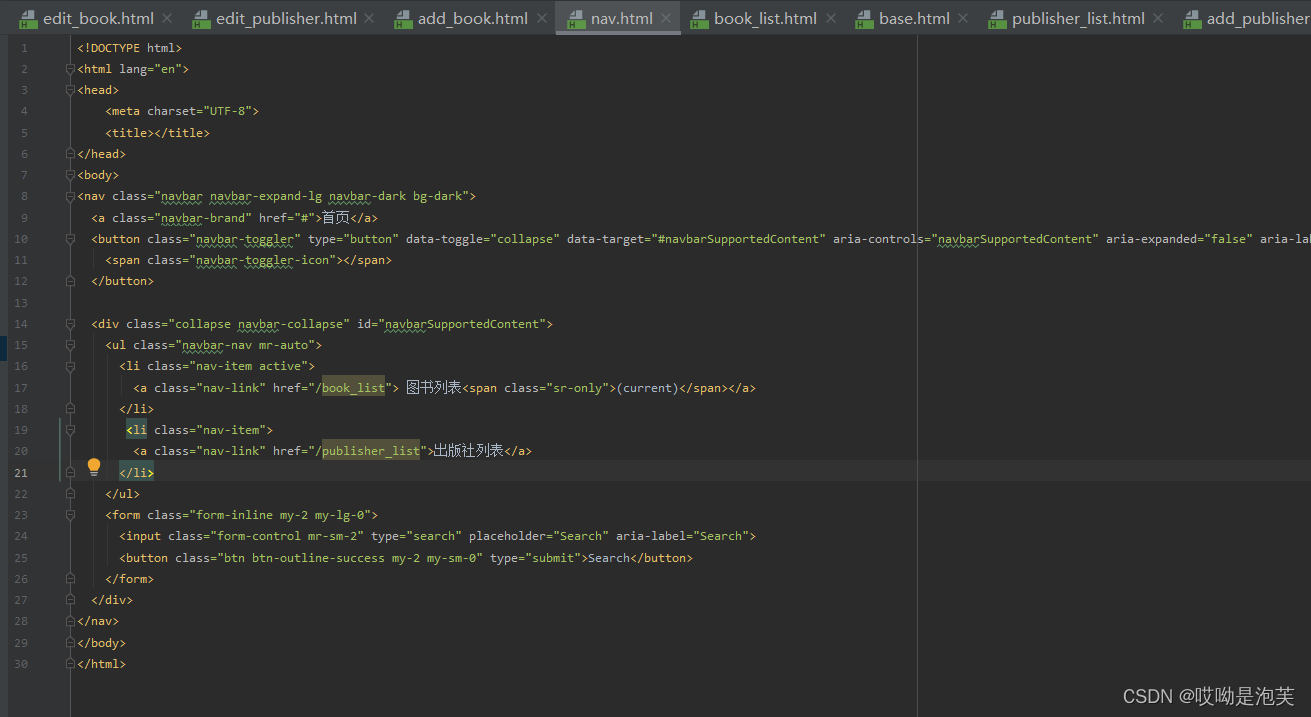Click the "<title></title>" tag on line 5
1311x717 pixels.
[x=158, y=133]
